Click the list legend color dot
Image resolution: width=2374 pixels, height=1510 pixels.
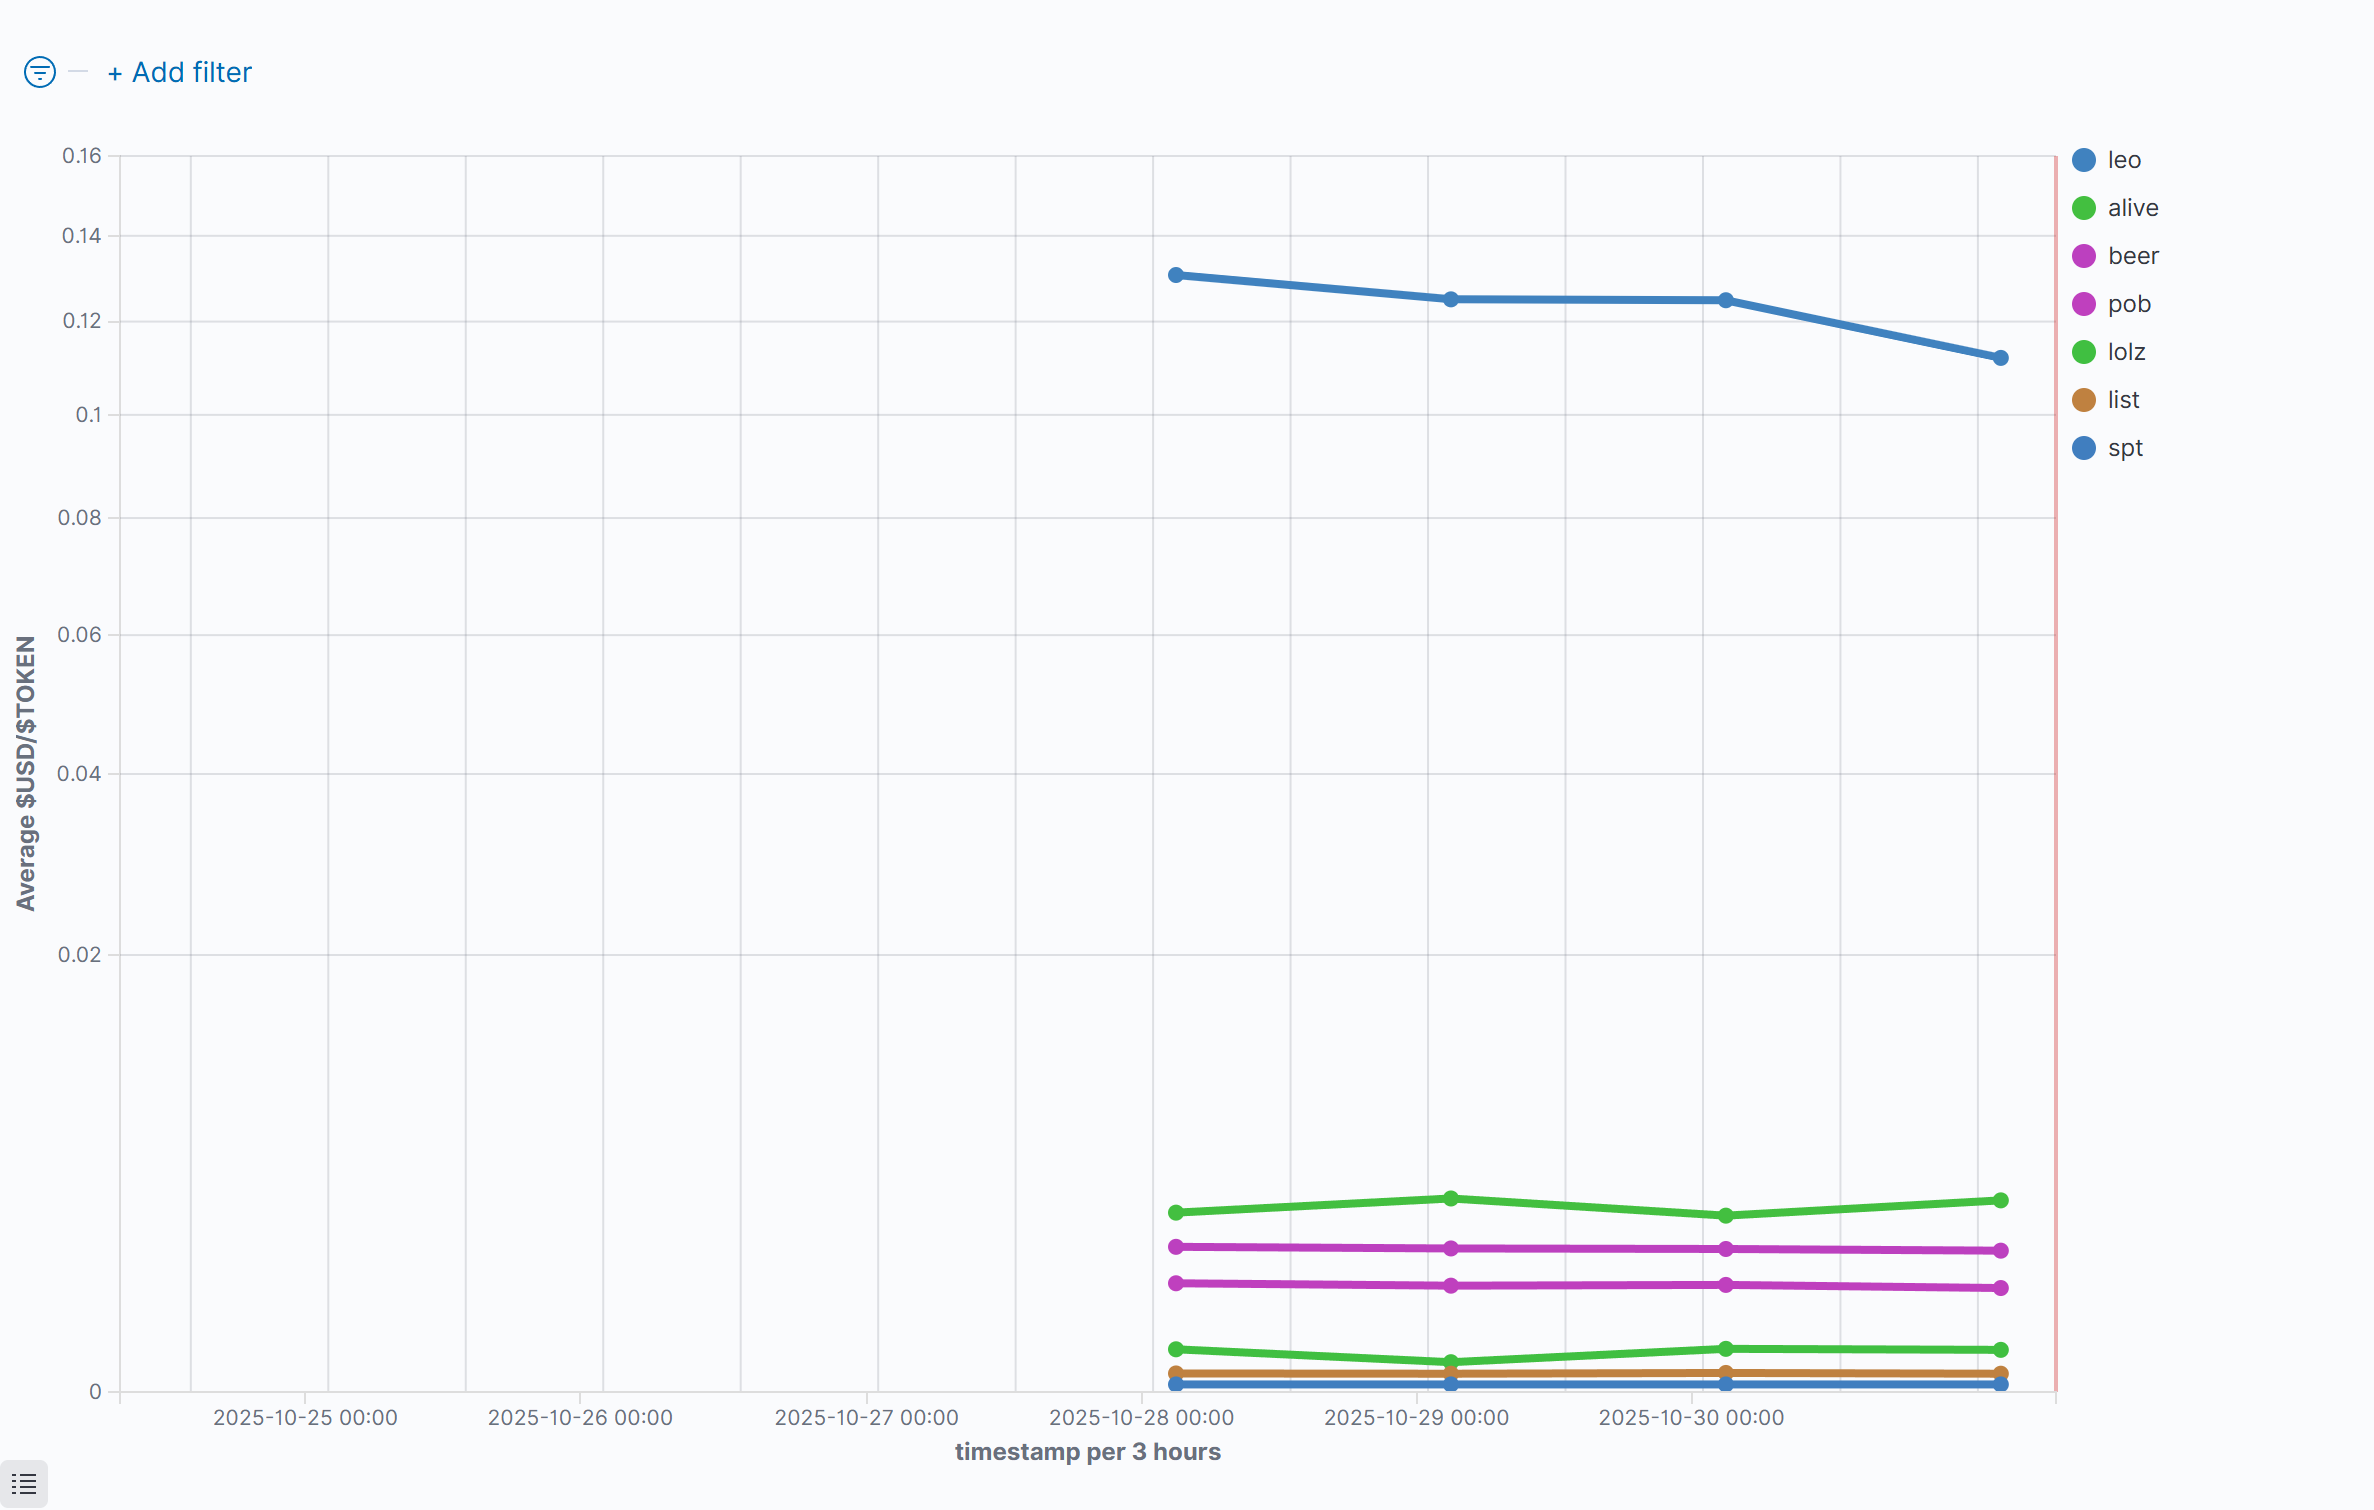point(2084,400)
